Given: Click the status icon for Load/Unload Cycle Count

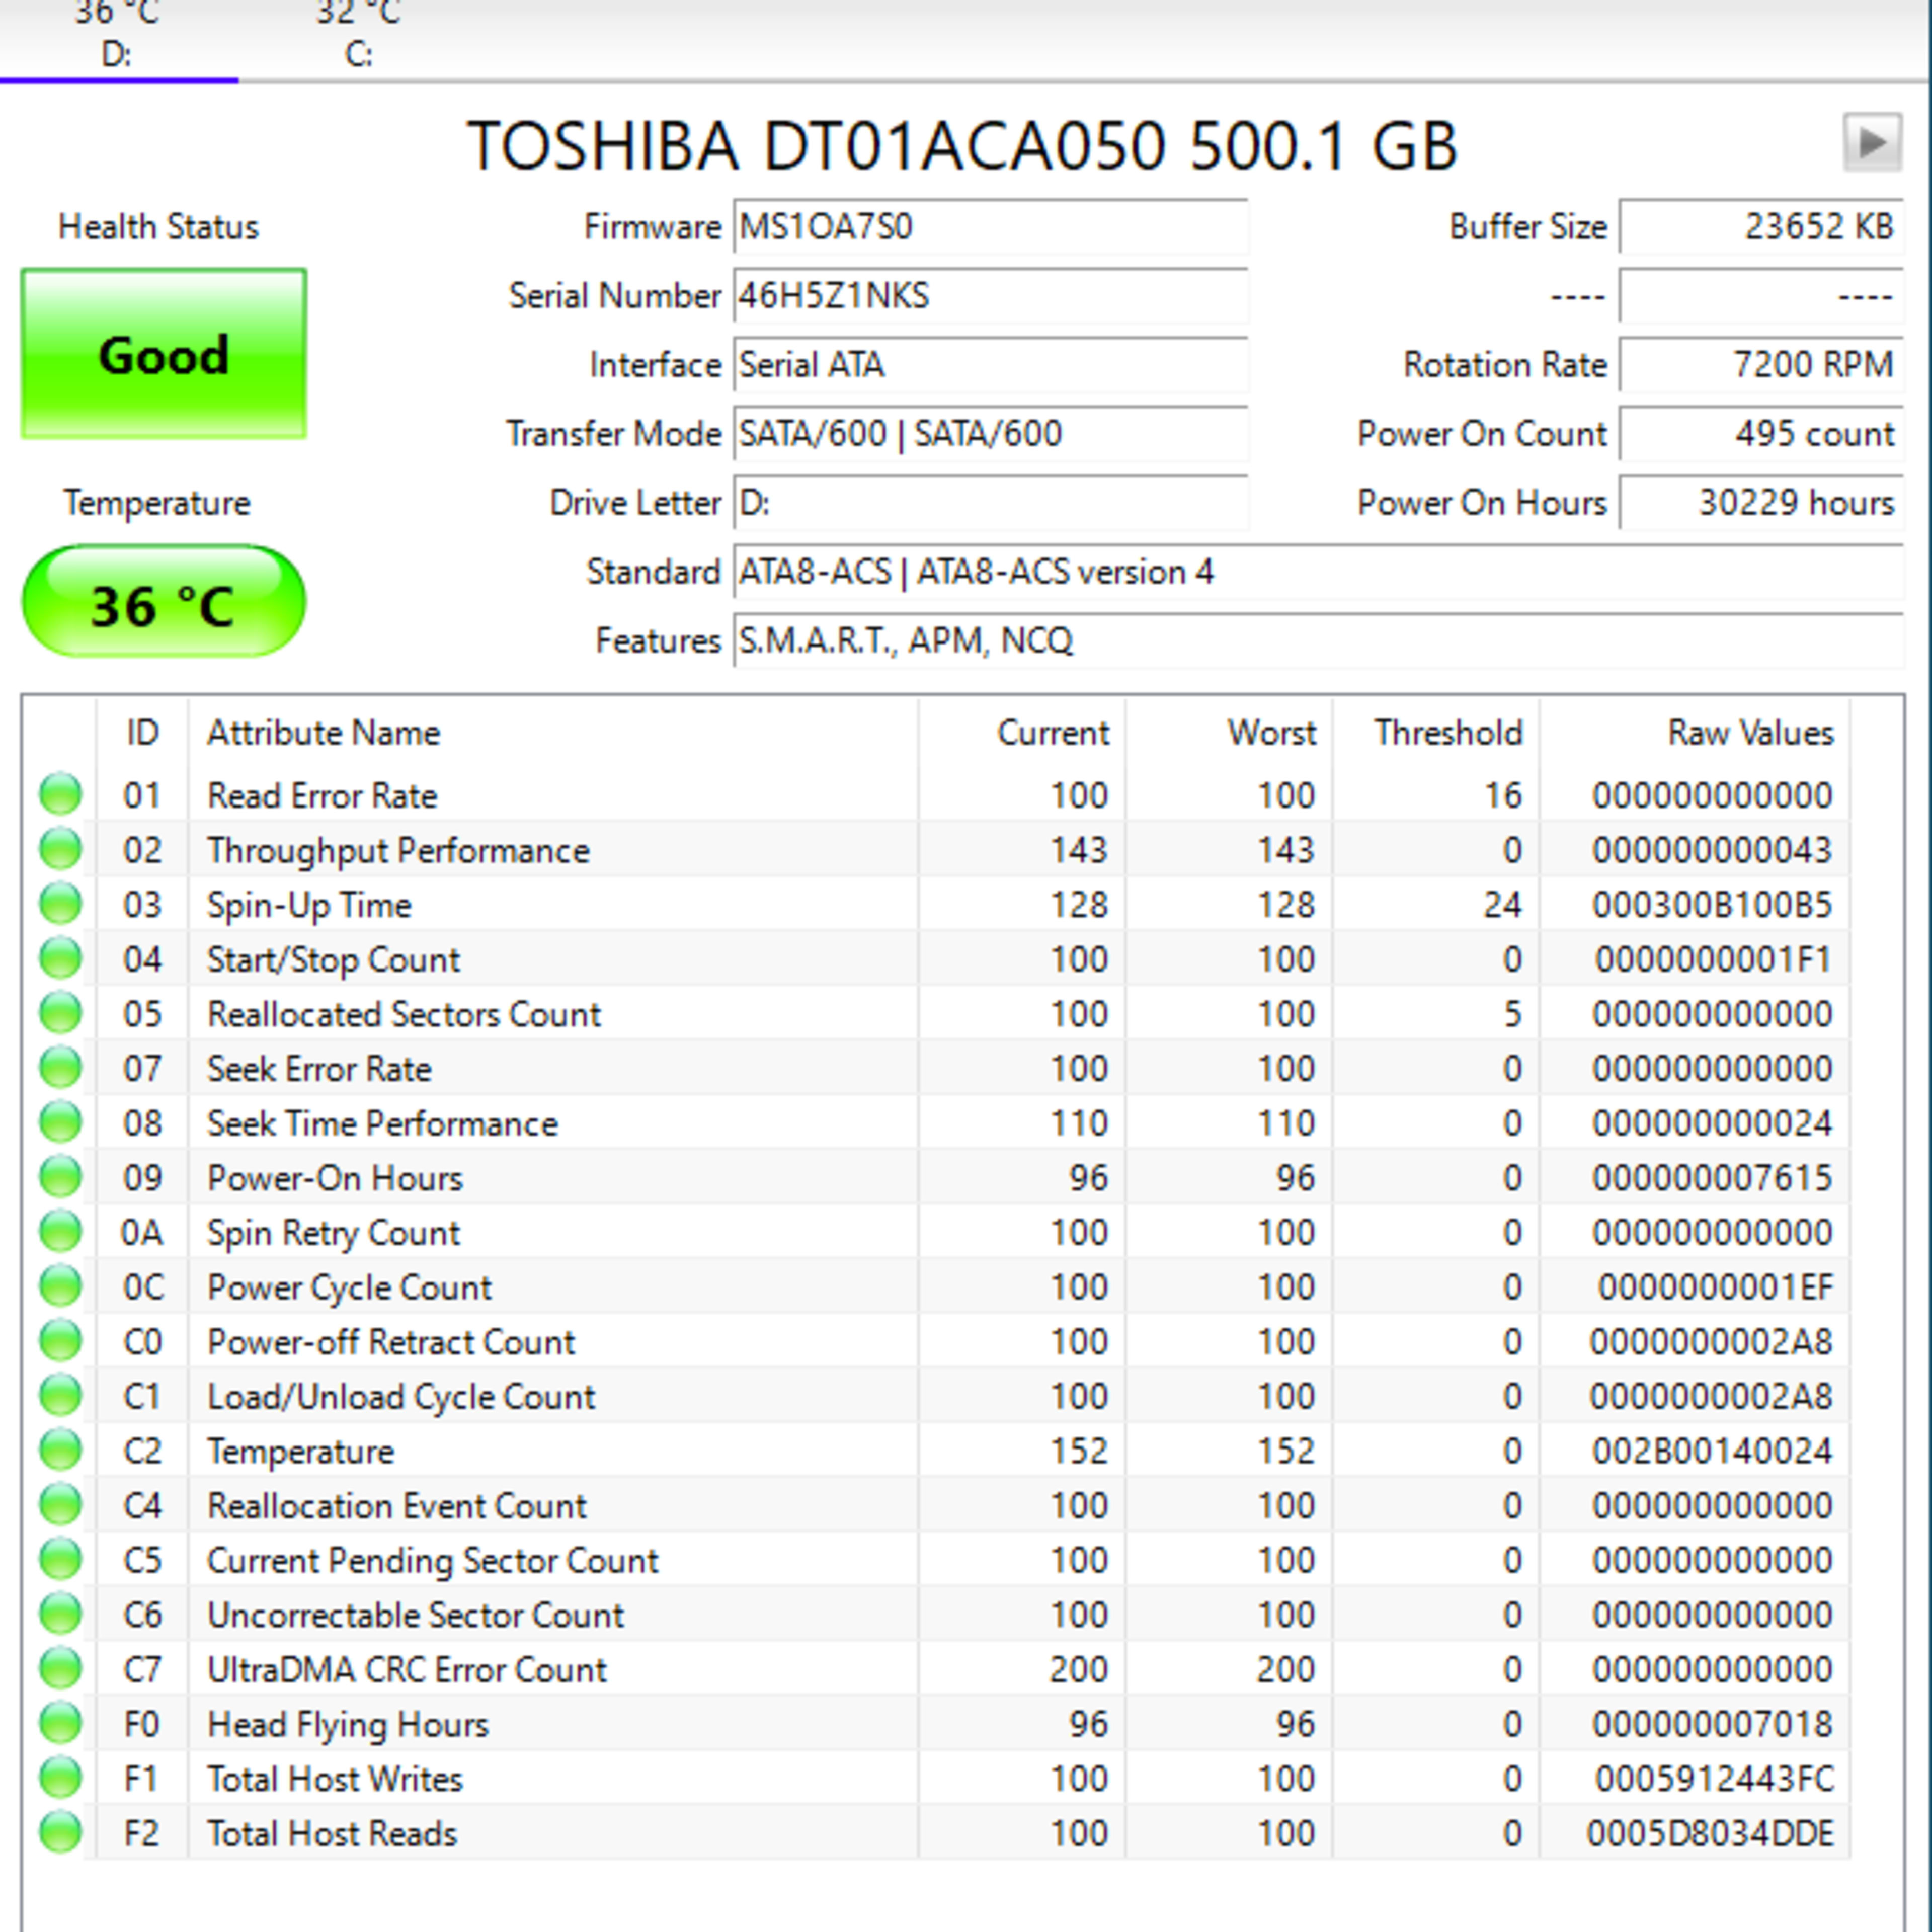Looking at the screenshot, I should 60,1395.
